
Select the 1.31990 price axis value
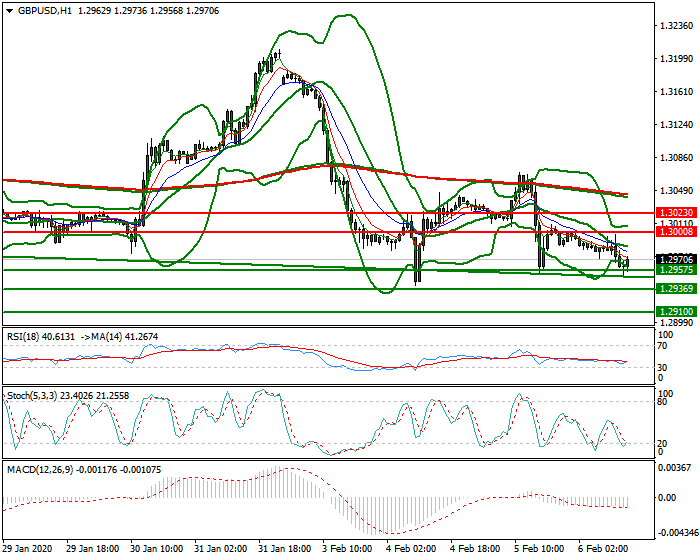click(677, 59)
